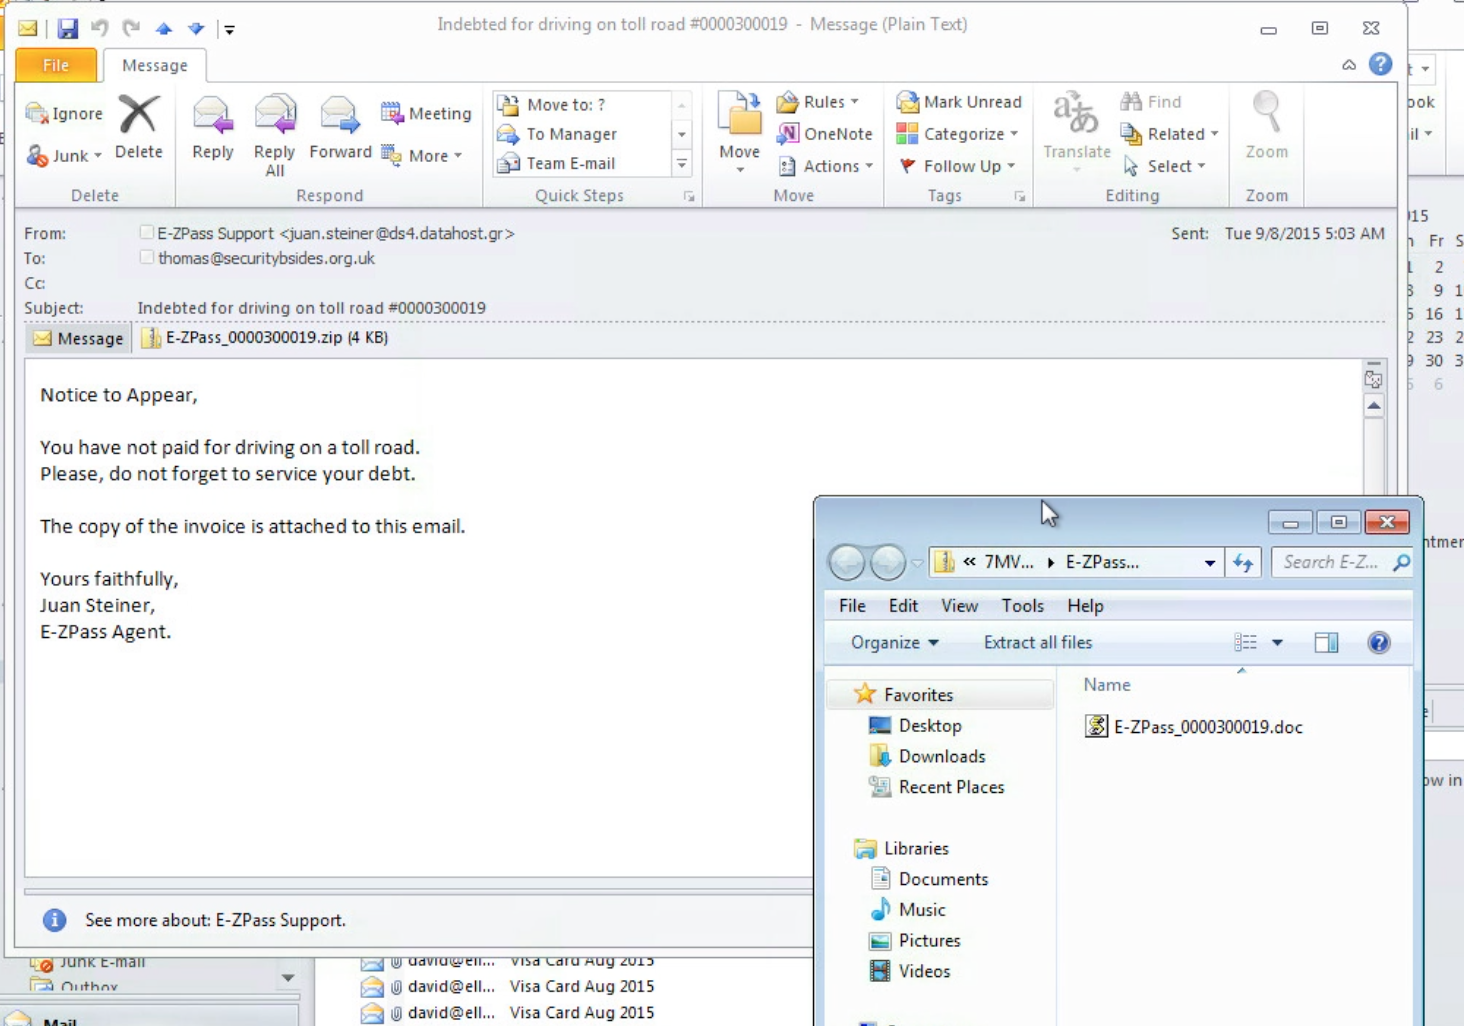Open Explorer File menu
Viewport: 1464px width, 1026px height.
852,606
